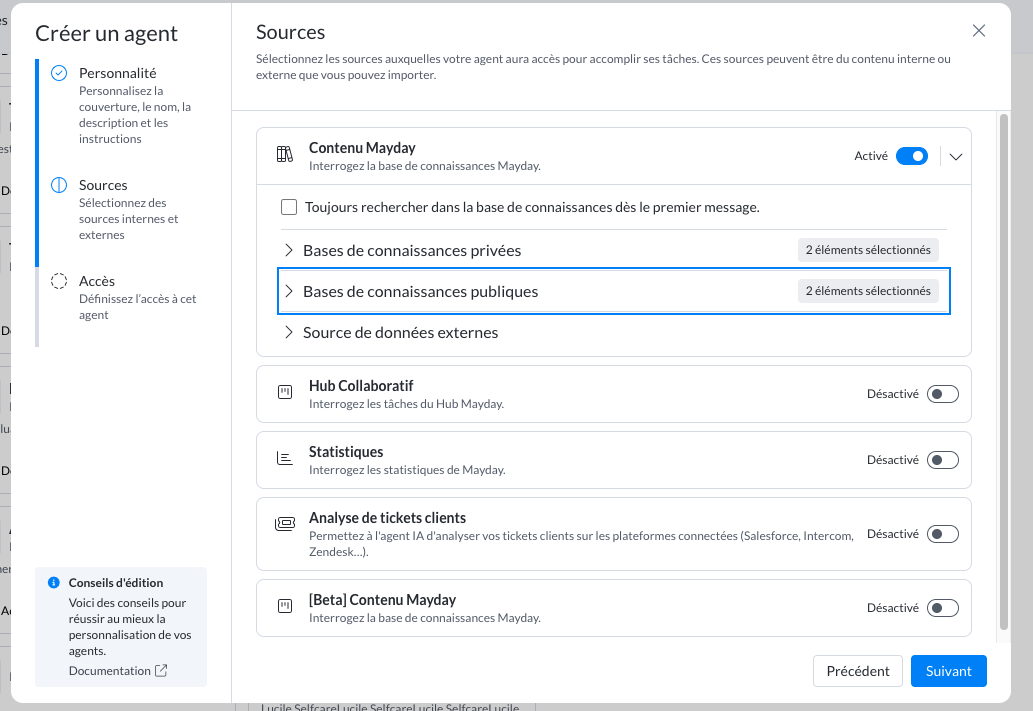Click the Accès step dashed circle icon
The width and height of the screenshot is (1033, 711).
click(59, 282)
